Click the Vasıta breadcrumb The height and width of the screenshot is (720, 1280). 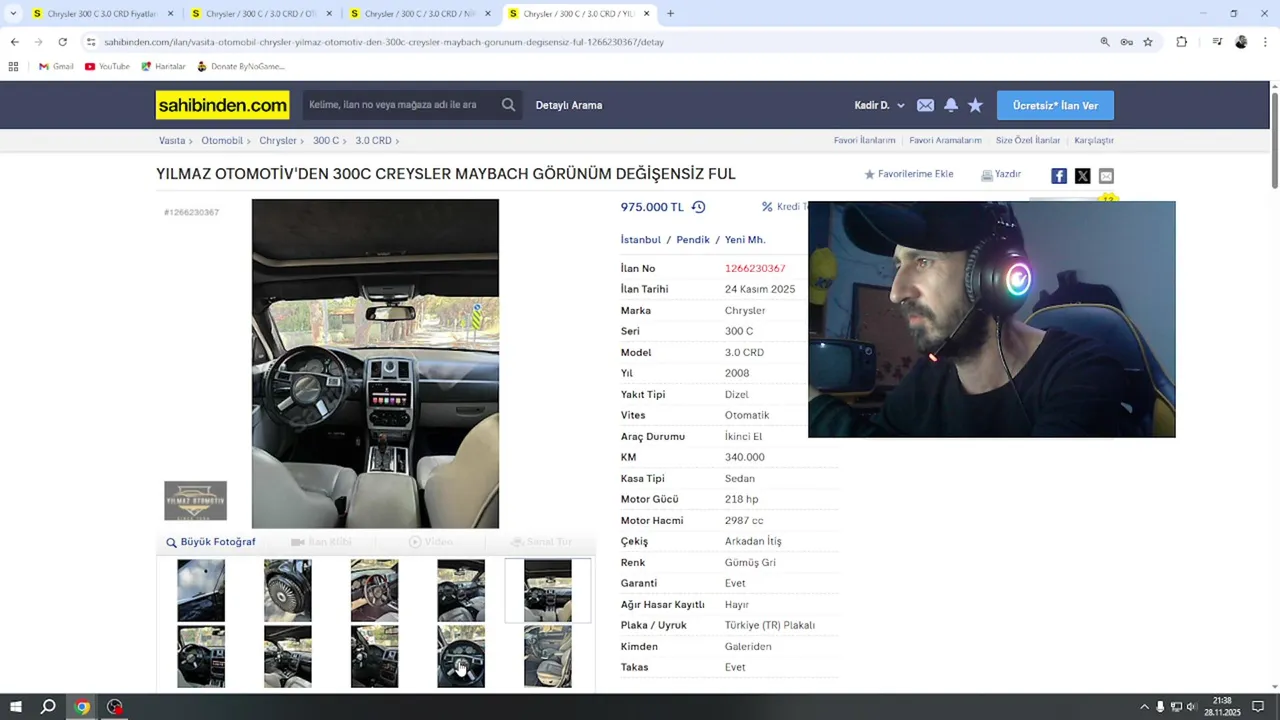tap(172, 141)
